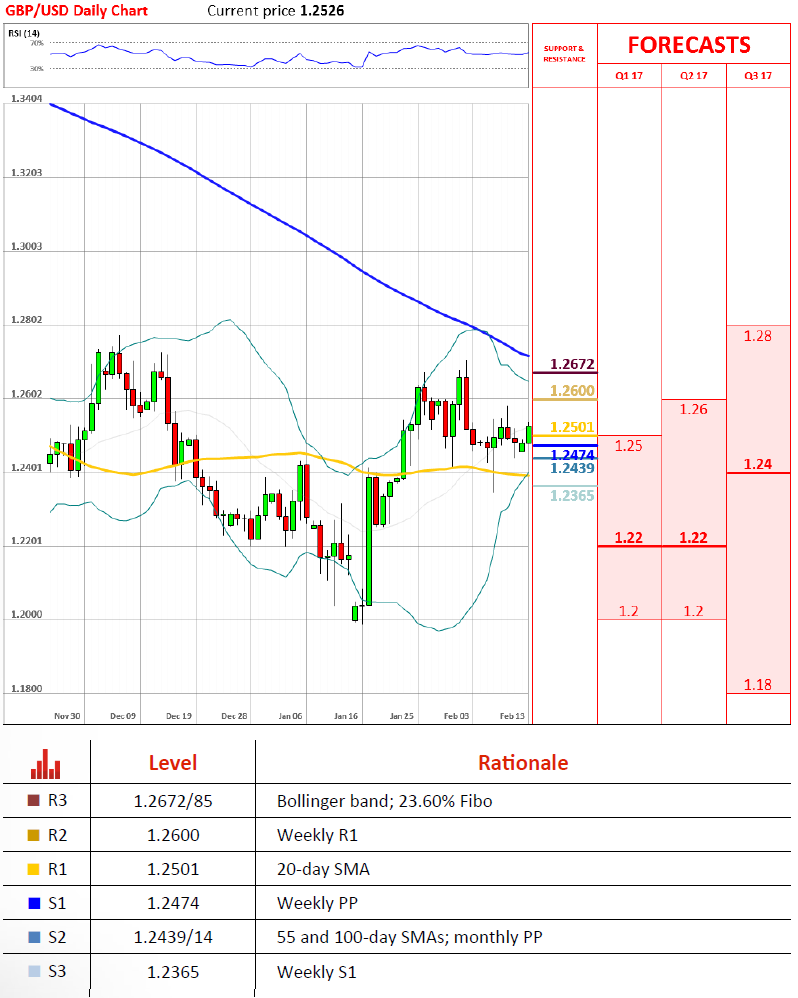
Task: Select the Q2 17 forecast column header
Action: coord(694,76)
